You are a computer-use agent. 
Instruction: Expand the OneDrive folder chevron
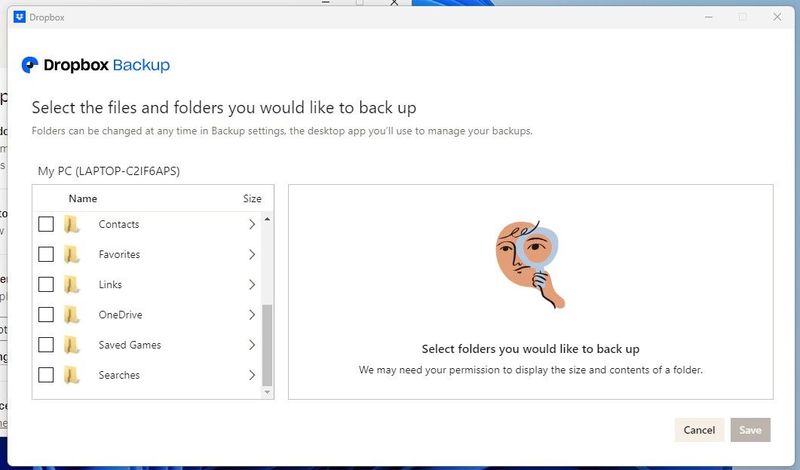pyautogui.click(x=252, y=314)
